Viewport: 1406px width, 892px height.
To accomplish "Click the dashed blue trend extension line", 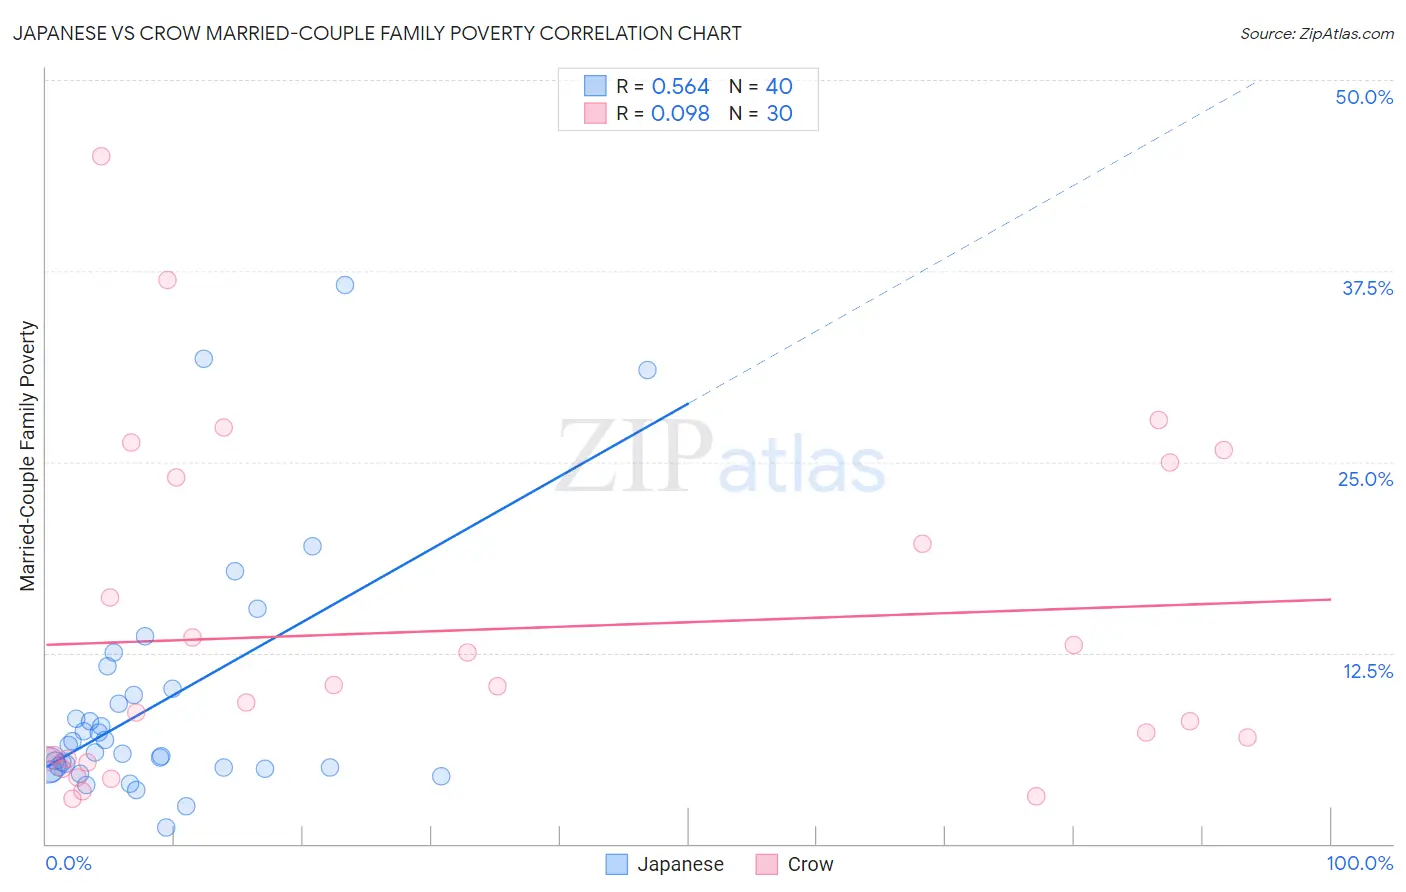I will (972, 242).
